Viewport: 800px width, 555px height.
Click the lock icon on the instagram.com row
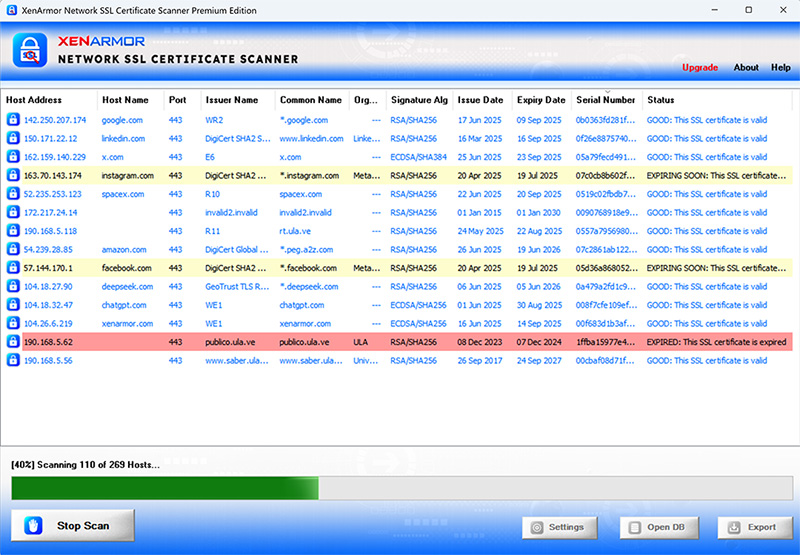(x=13, y=175)
